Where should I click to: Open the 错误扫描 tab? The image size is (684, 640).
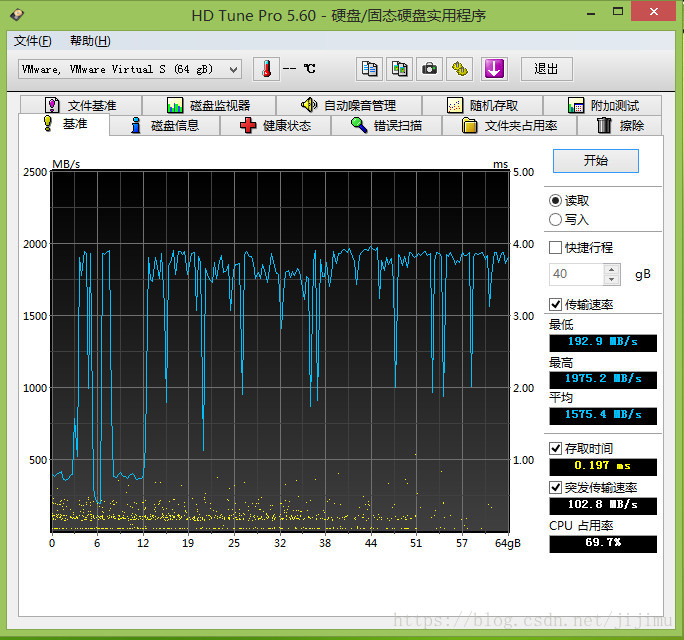(x=386, y=126)
